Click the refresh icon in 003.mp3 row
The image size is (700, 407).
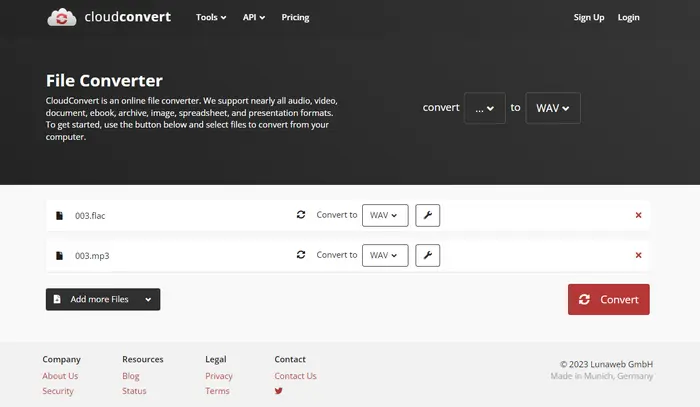[x=301, y=254]
